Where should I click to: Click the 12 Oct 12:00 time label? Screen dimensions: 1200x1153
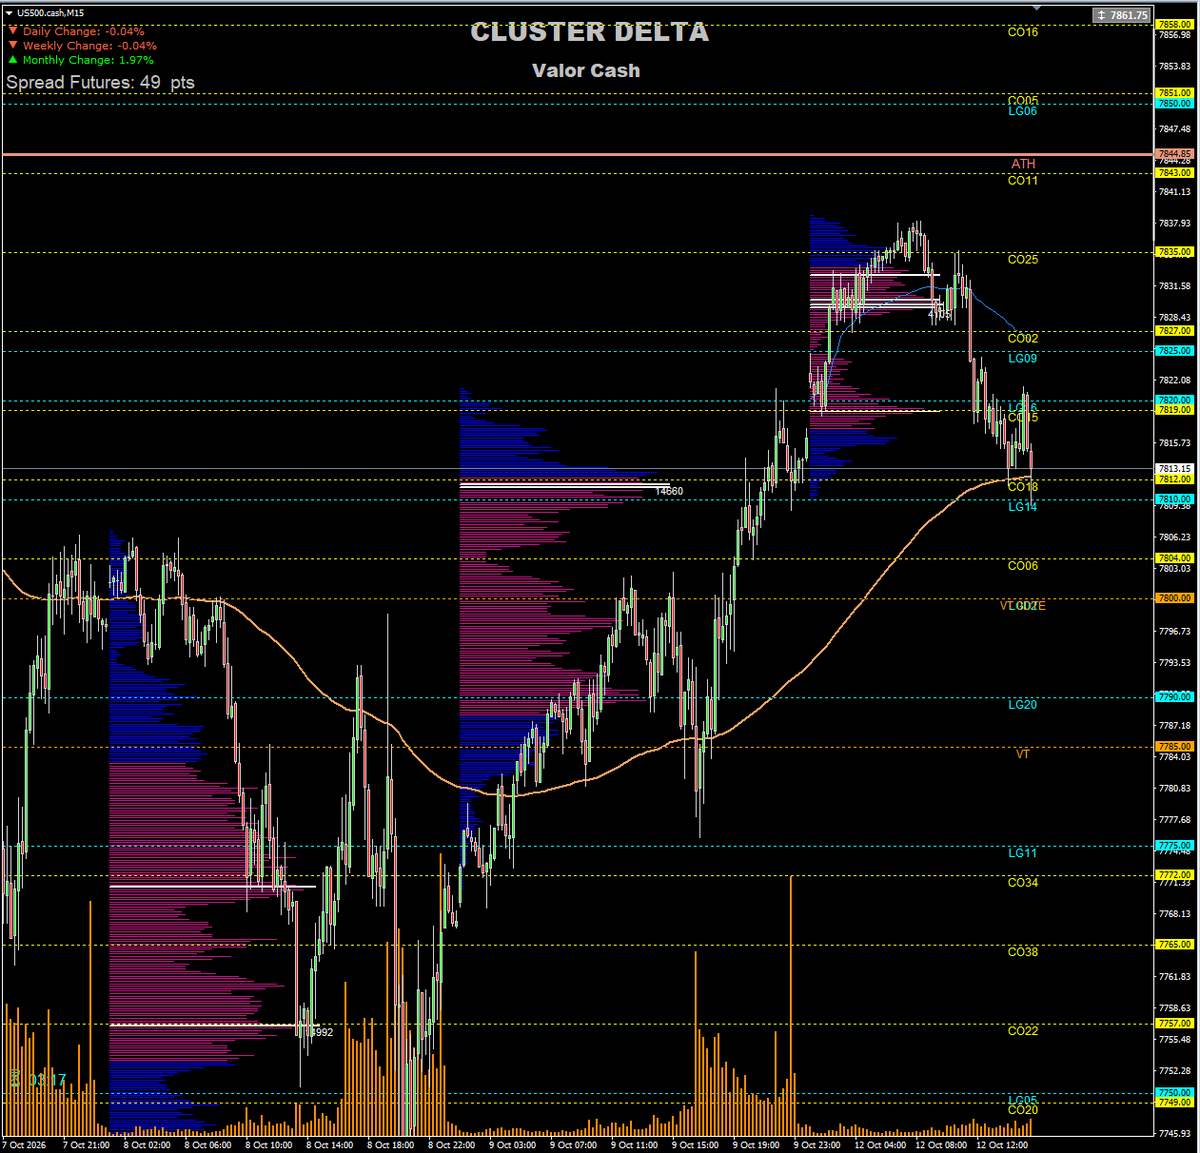1003,1145
